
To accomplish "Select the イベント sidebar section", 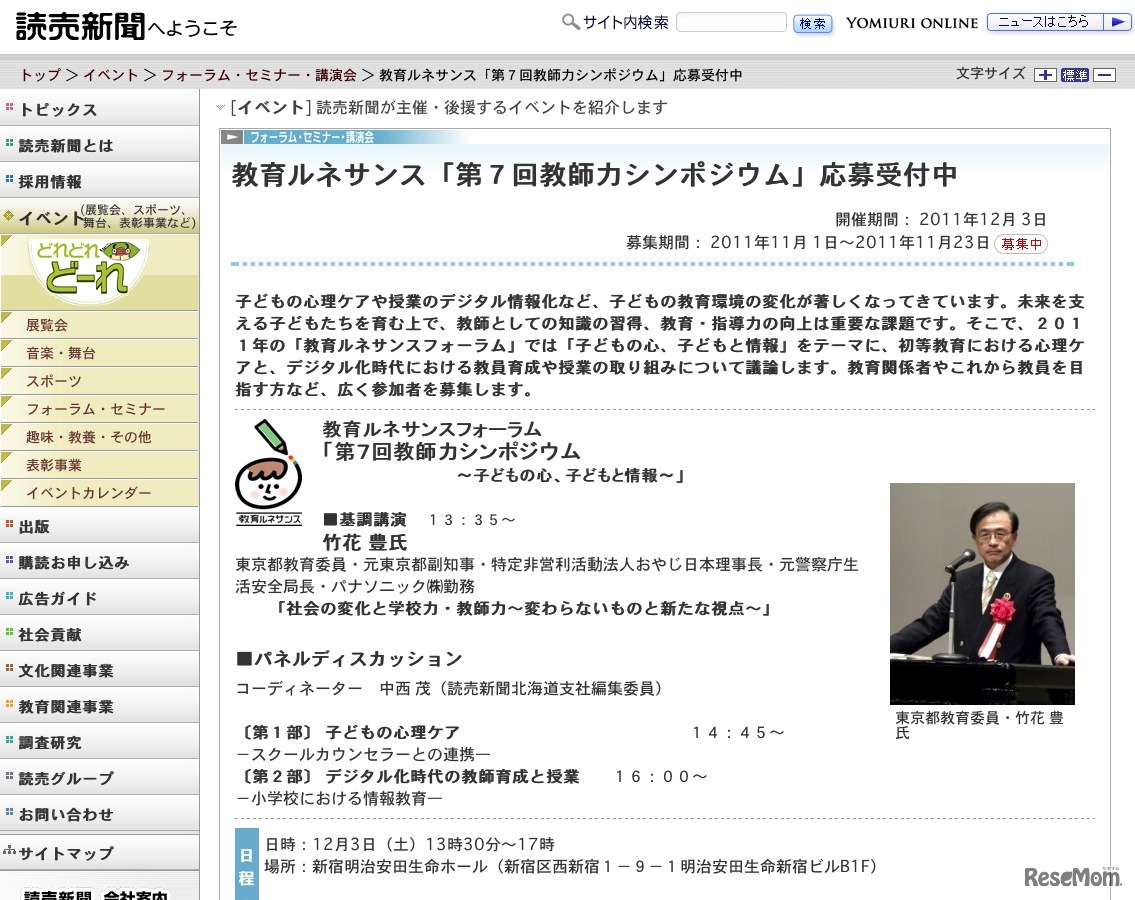I will click(99, 216).
